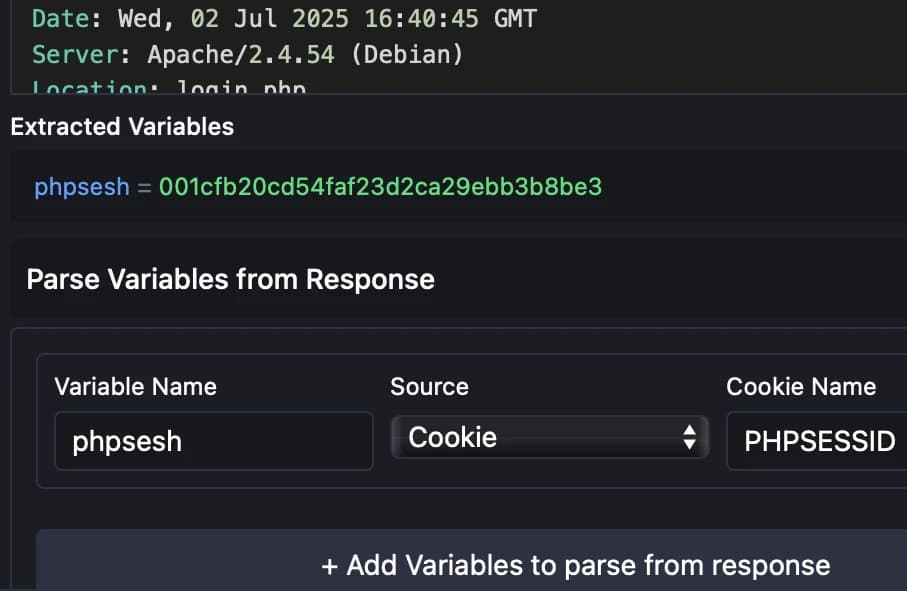Click the Variable Name column label
The height and width of the screenshot is (591, 907).
pos(135,386)
